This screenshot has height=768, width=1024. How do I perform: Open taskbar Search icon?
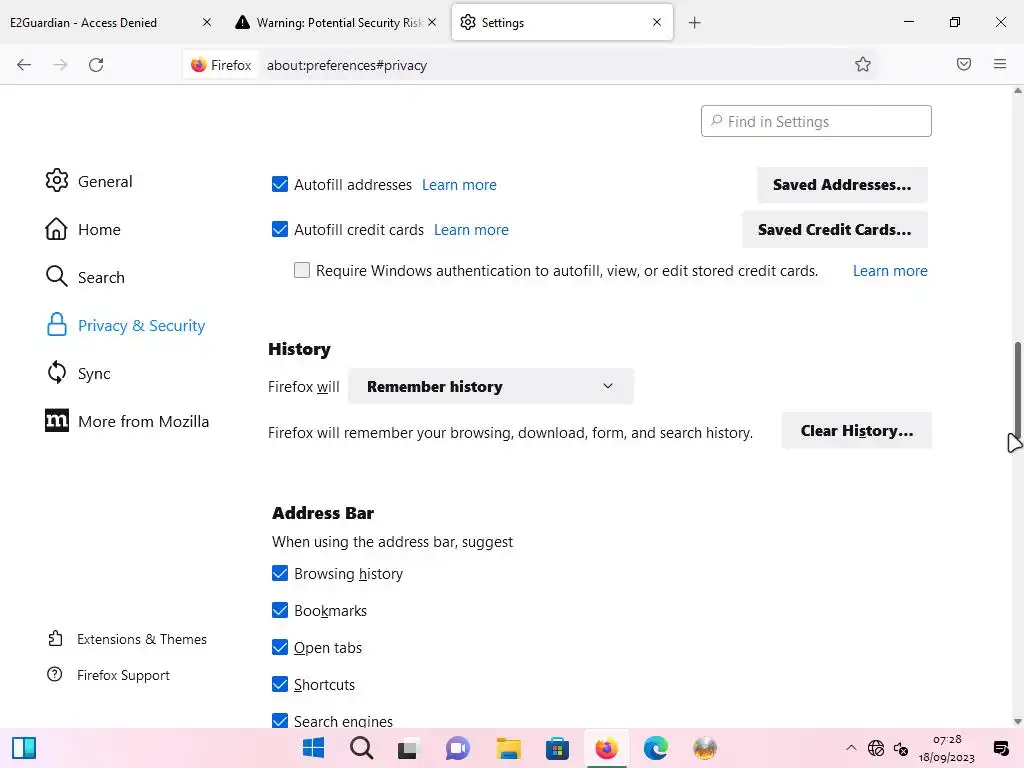(x=361, y=748)
